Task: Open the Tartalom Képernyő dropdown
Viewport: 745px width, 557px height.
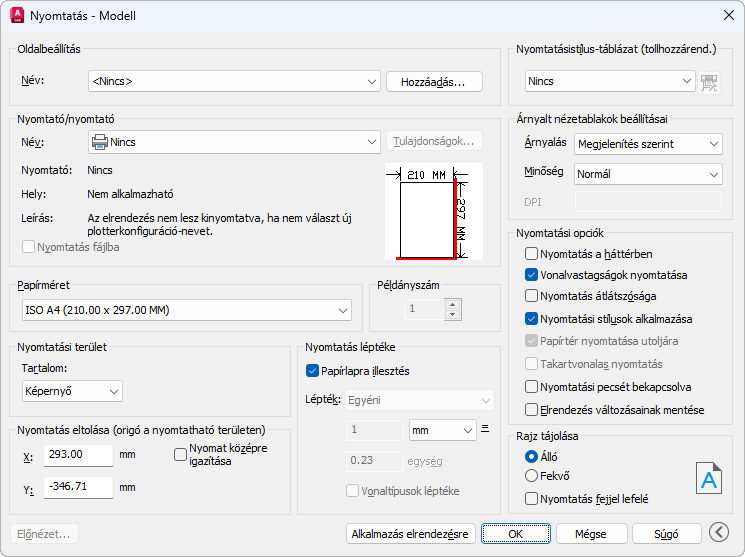Action: click(72, 391)
